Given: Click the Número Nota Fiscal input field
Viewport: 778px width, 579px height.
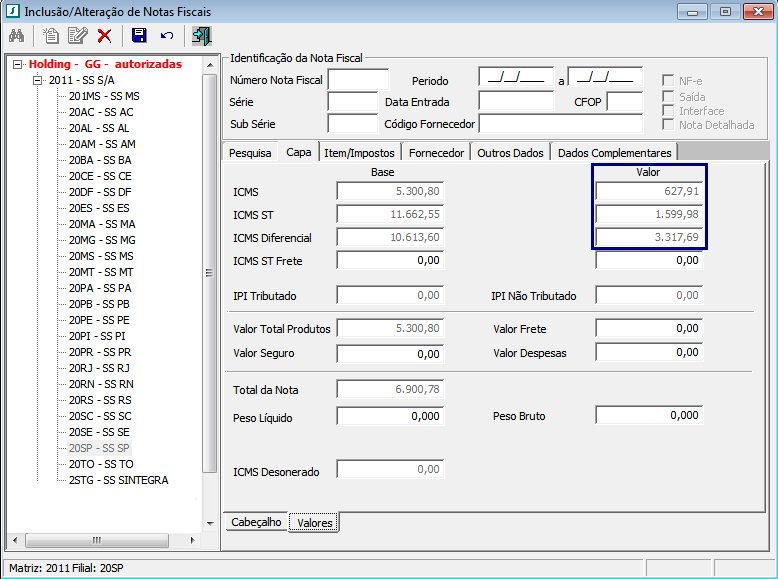Looking at the screenshot, I should coord(358,80).
